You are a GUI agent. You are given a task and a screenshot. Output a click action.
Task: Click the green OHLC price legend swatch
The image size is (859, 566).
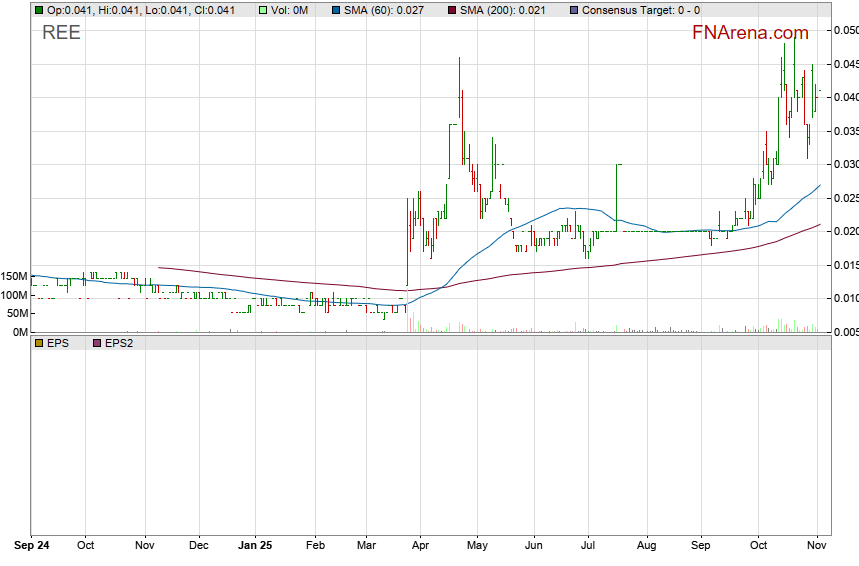pos(39,10)
